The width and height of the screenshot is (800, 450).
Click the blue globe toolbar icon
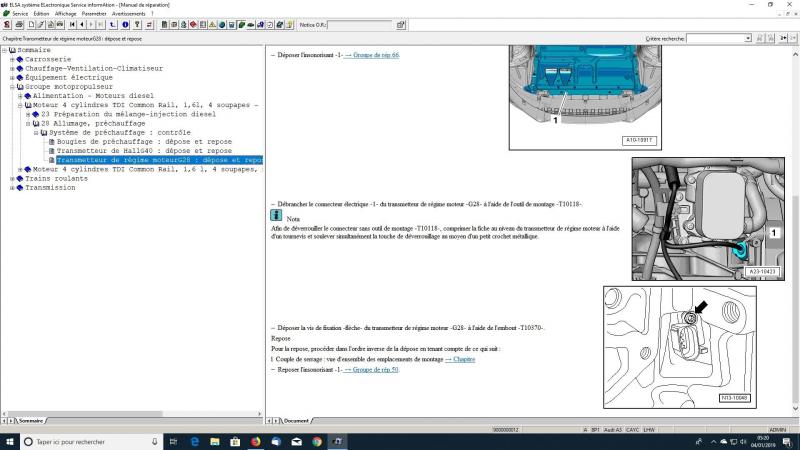tap(222, 24)
